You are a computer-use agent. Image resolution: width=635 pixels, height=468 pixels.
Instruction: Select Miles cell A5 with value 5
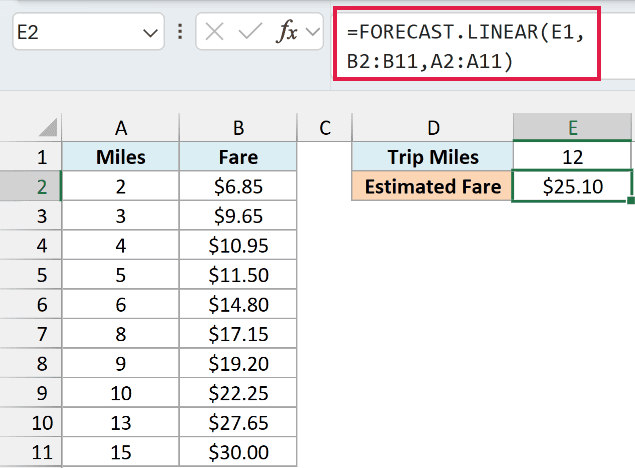(x=120, y=275)
